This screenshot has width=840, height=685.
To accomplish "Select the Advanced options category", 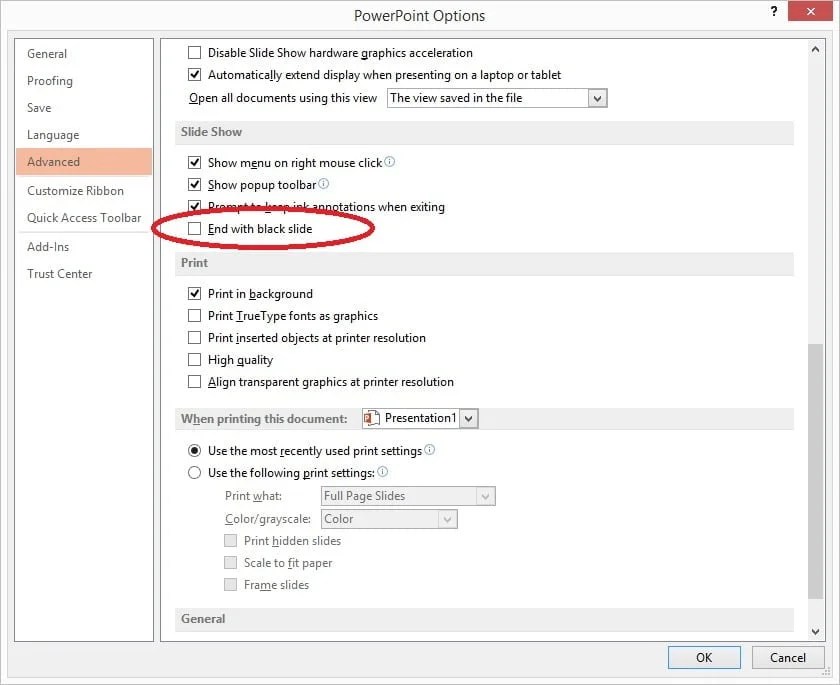I will (x=84, y=162).
